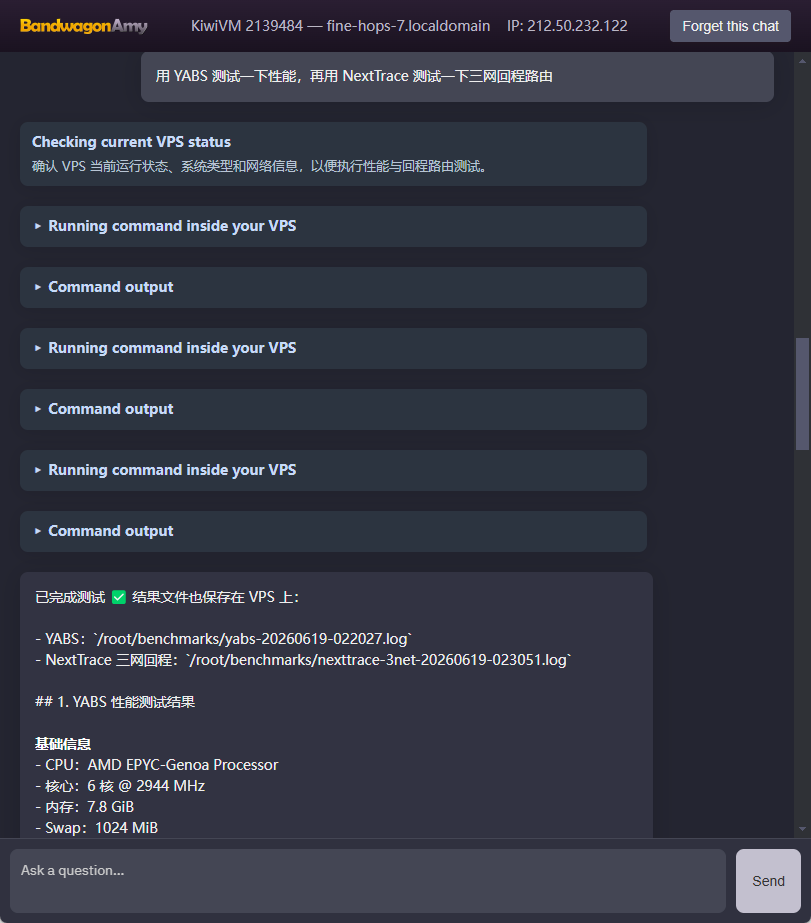Expand the first Running command inside your VPS
811x923 pixels.
click(x=333, y=226)
